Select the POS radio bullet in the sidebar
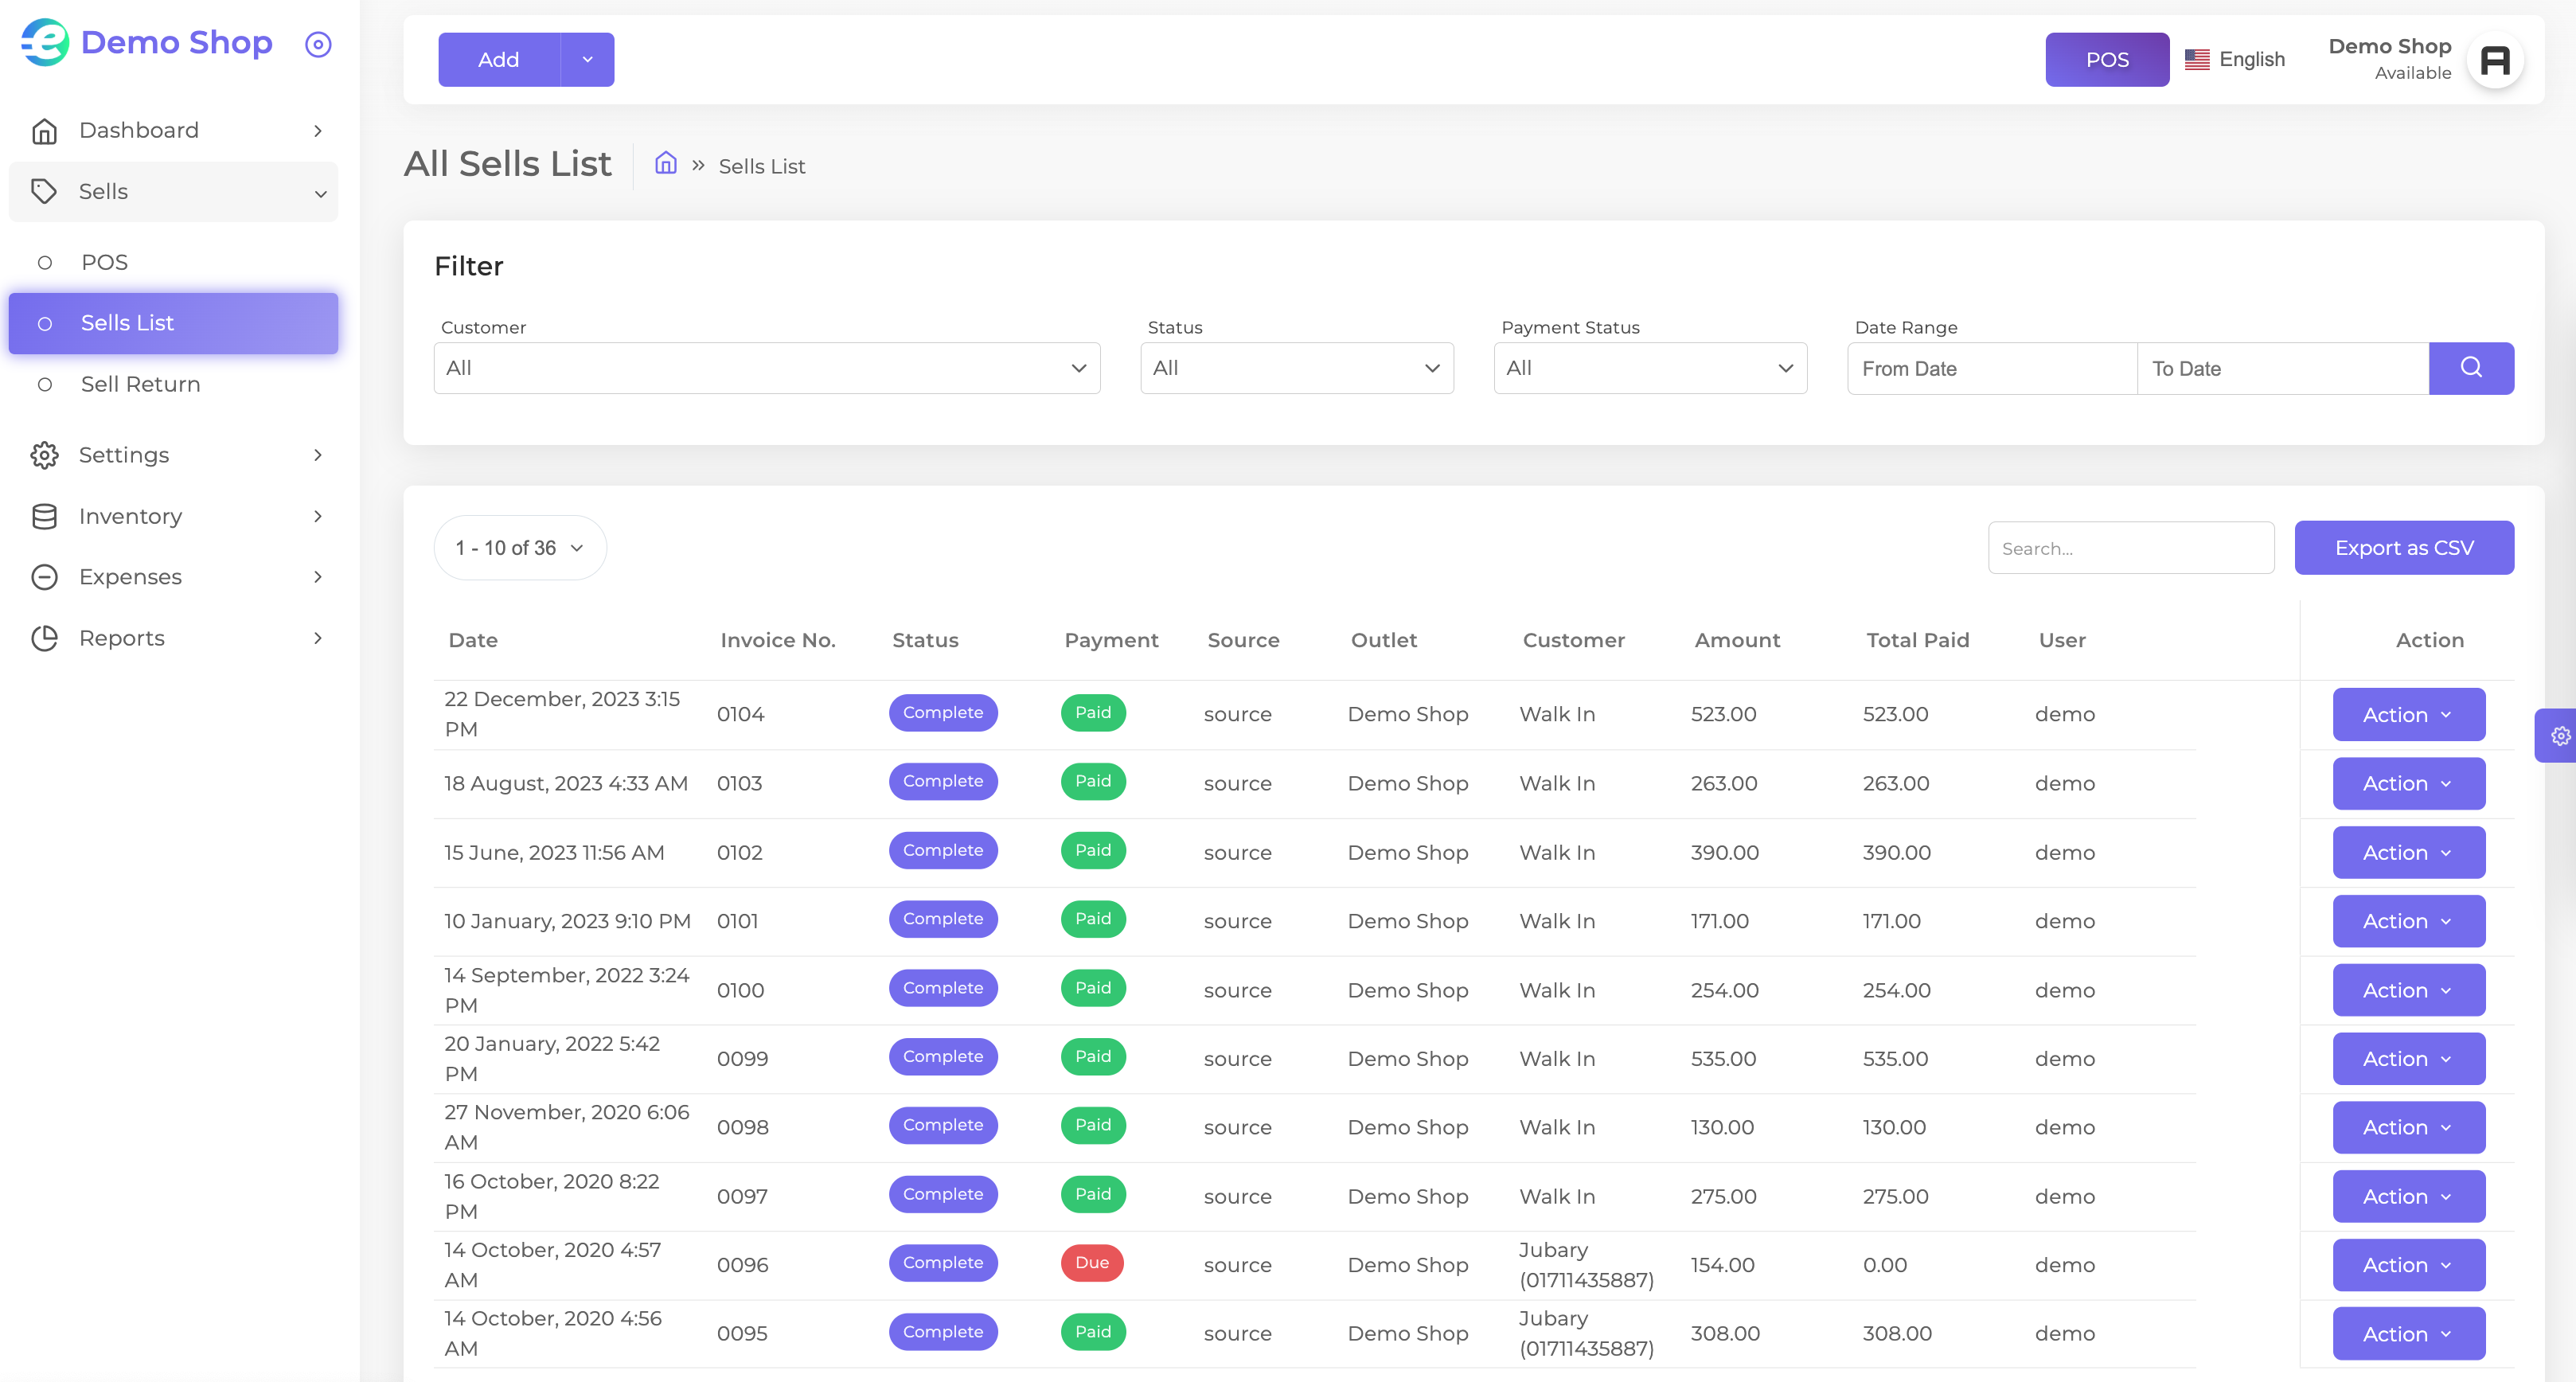 pos(45,262)
